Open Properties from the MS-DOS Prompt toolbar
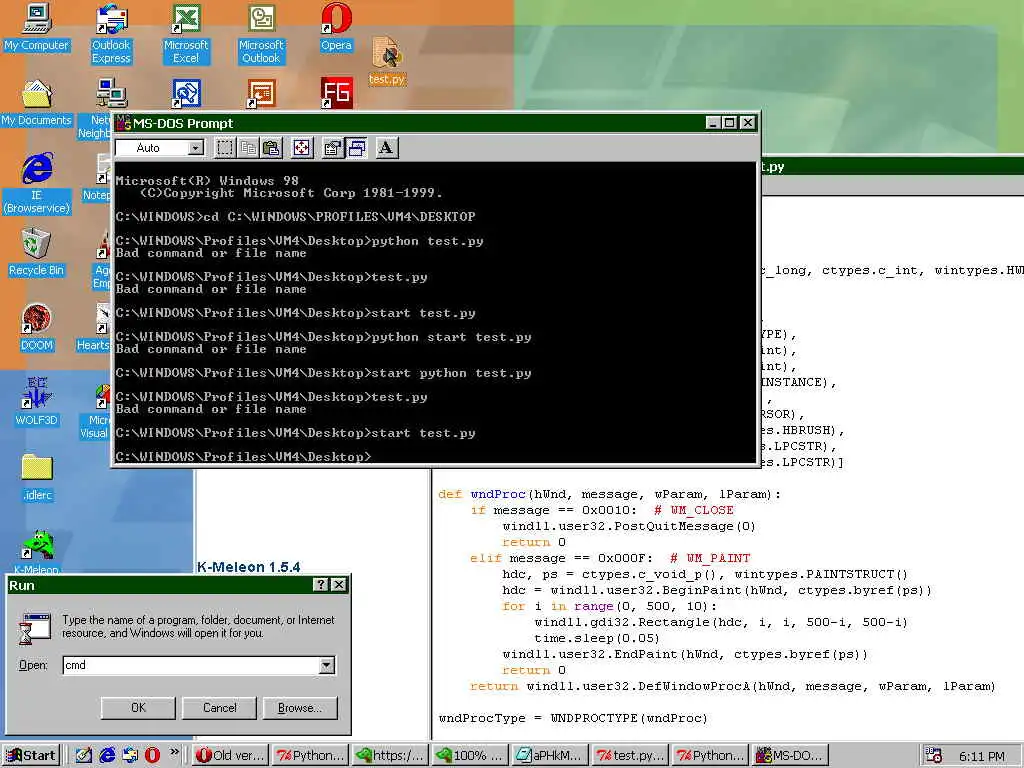Viewport: 1024px width, 768px height. [x=332, y=148]
